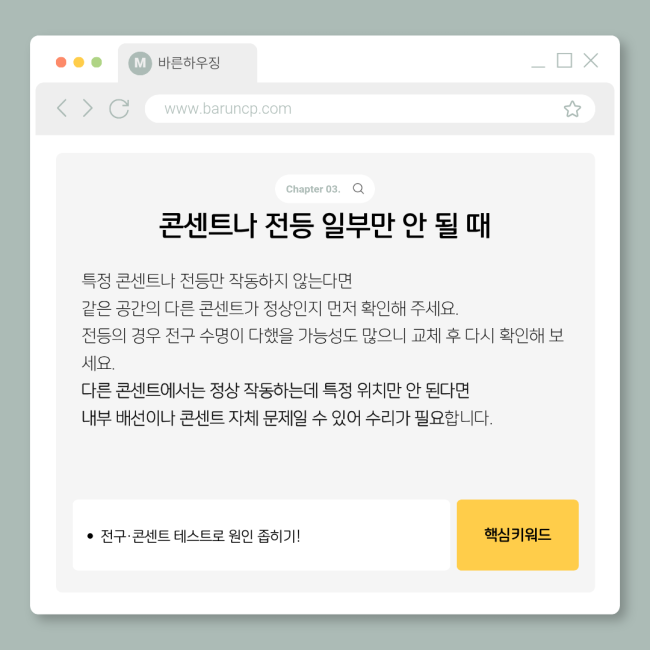Click the browser forward arrow
Viewport: 650px width, 650px height.
click(x=87, y=108)
